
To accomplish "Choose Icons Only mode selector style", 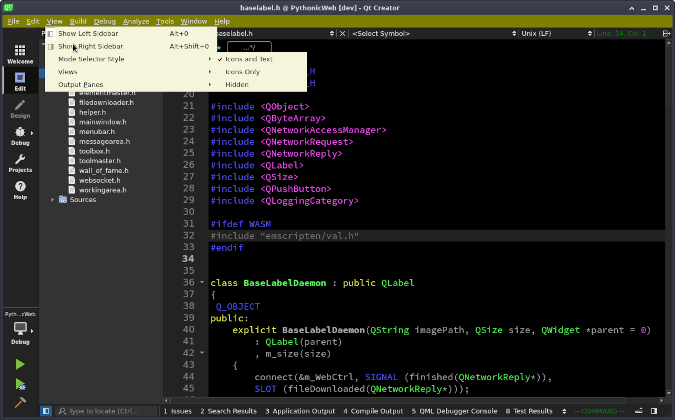I will [x=242, y=72].
